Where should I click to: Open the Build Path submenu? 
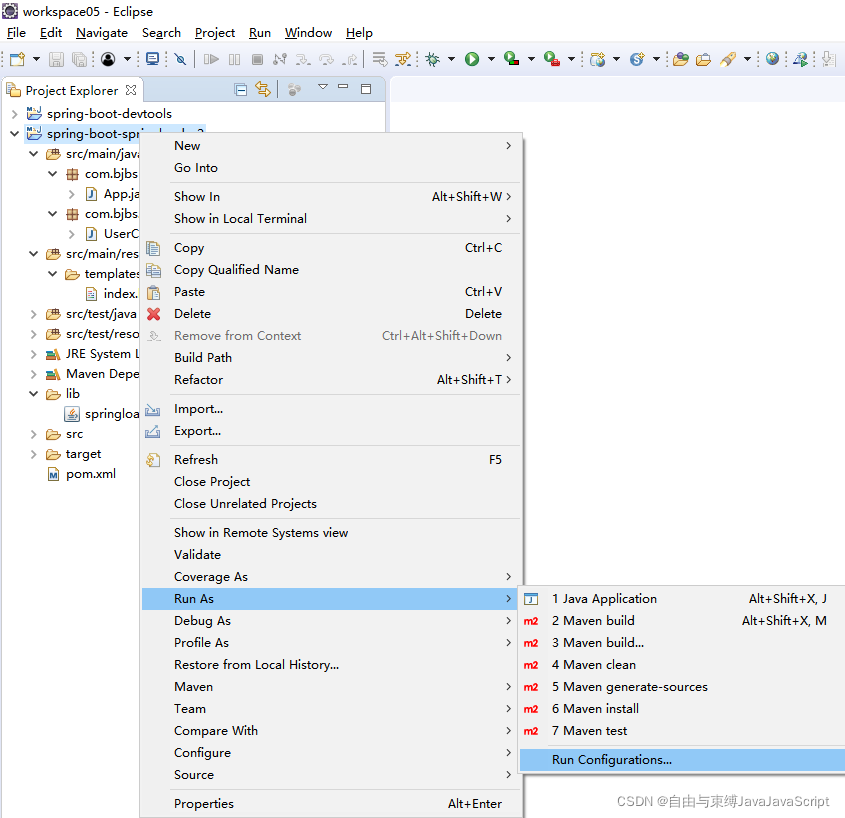(331, 358)
